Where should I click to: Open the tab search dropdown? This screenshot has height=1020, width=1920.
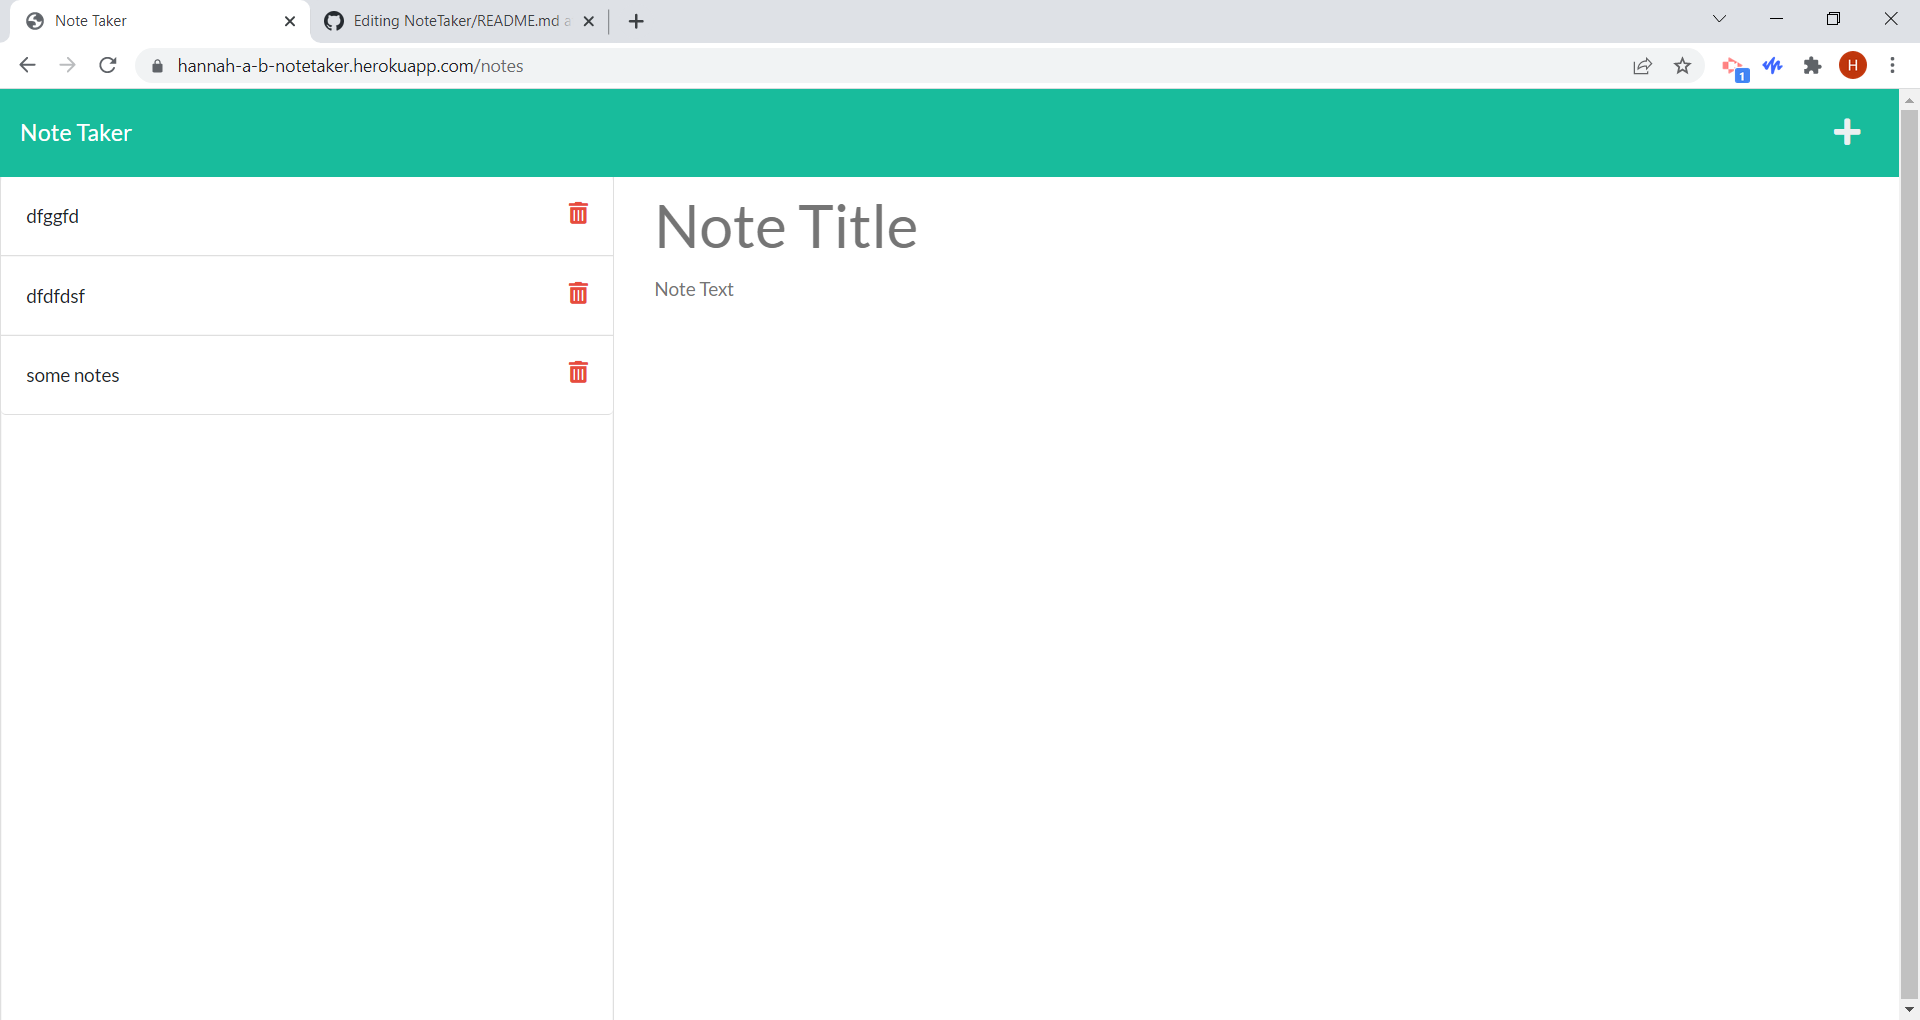pyautogui.click(x=1720, y=19)
